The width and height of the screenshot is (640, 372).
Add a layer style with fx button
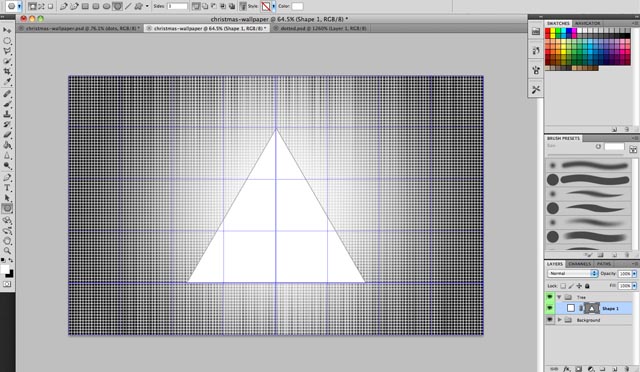[x=567, y=369]
